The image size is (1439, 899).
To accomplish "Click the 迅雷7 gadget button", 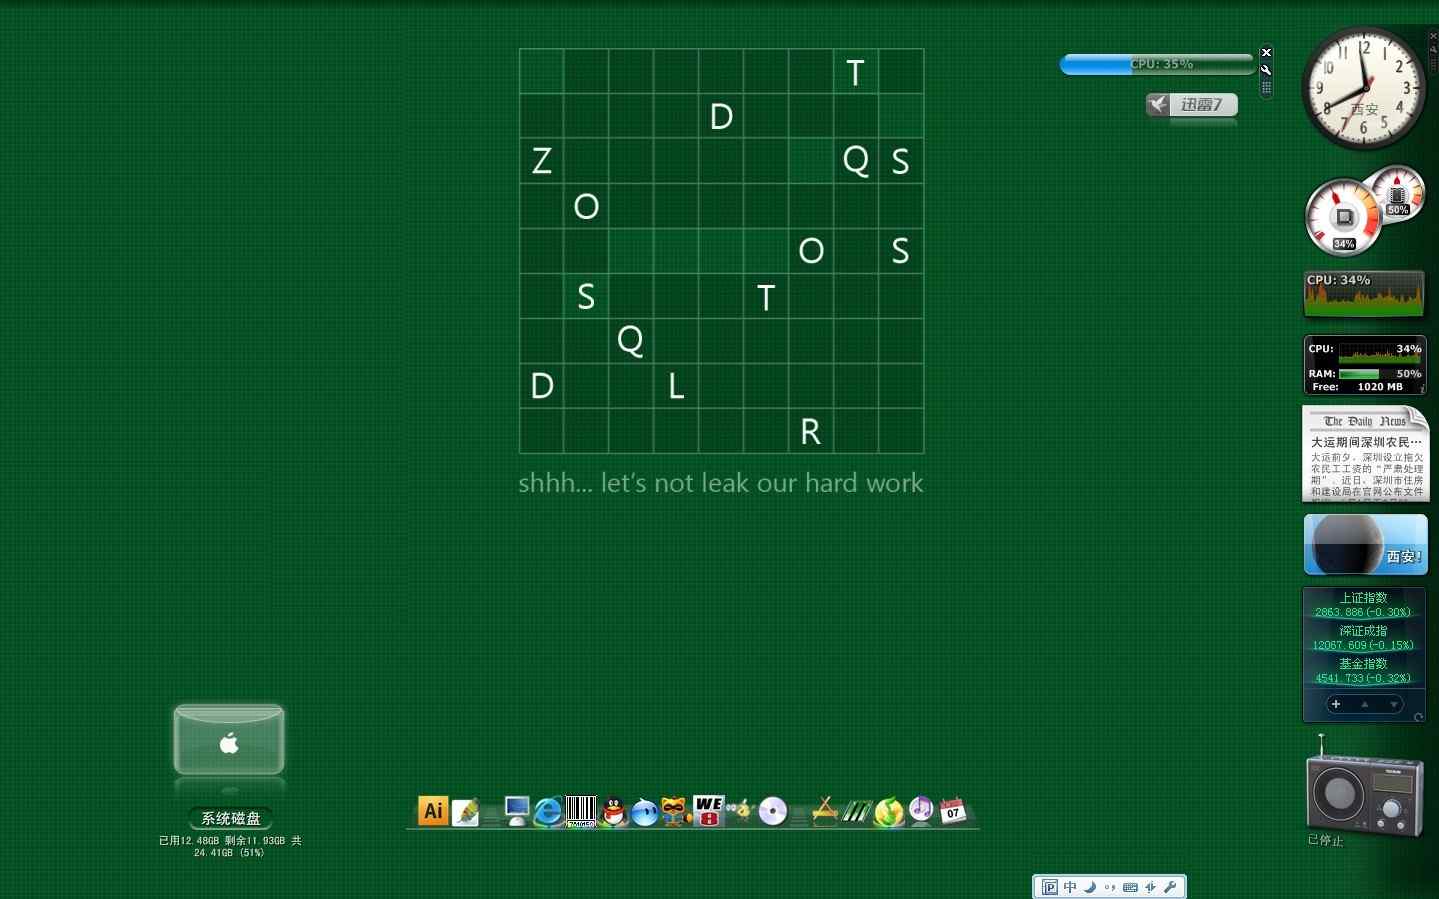I will [1192, 105].
